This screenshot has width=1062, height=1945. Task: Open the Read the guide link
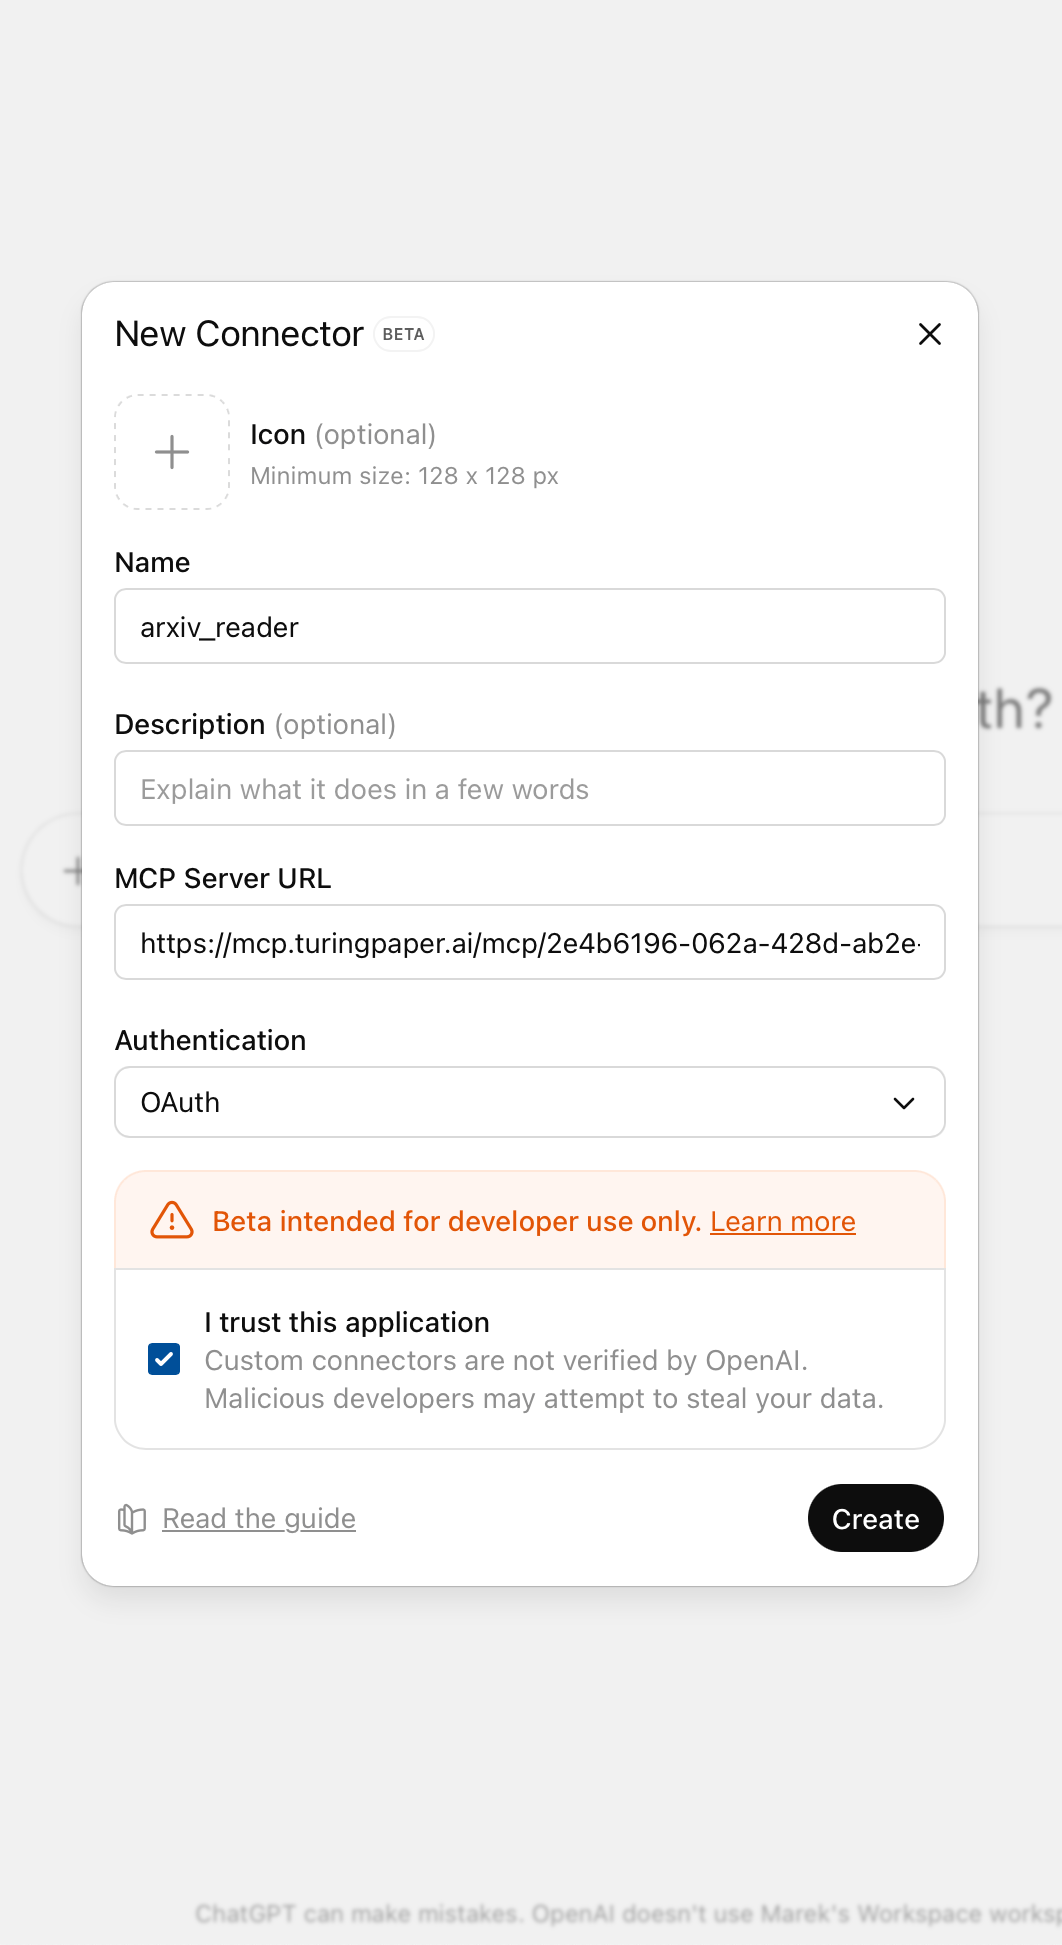coord(259,1519)
